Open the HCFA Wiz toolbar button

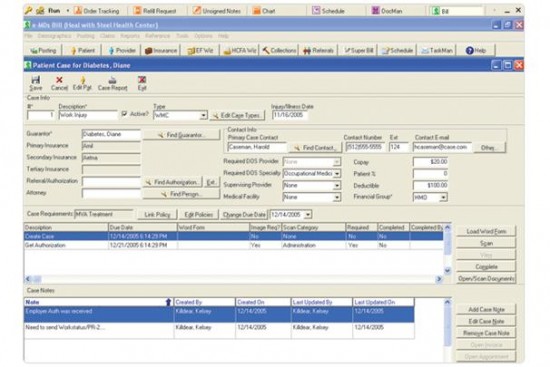tap(240, 51)
